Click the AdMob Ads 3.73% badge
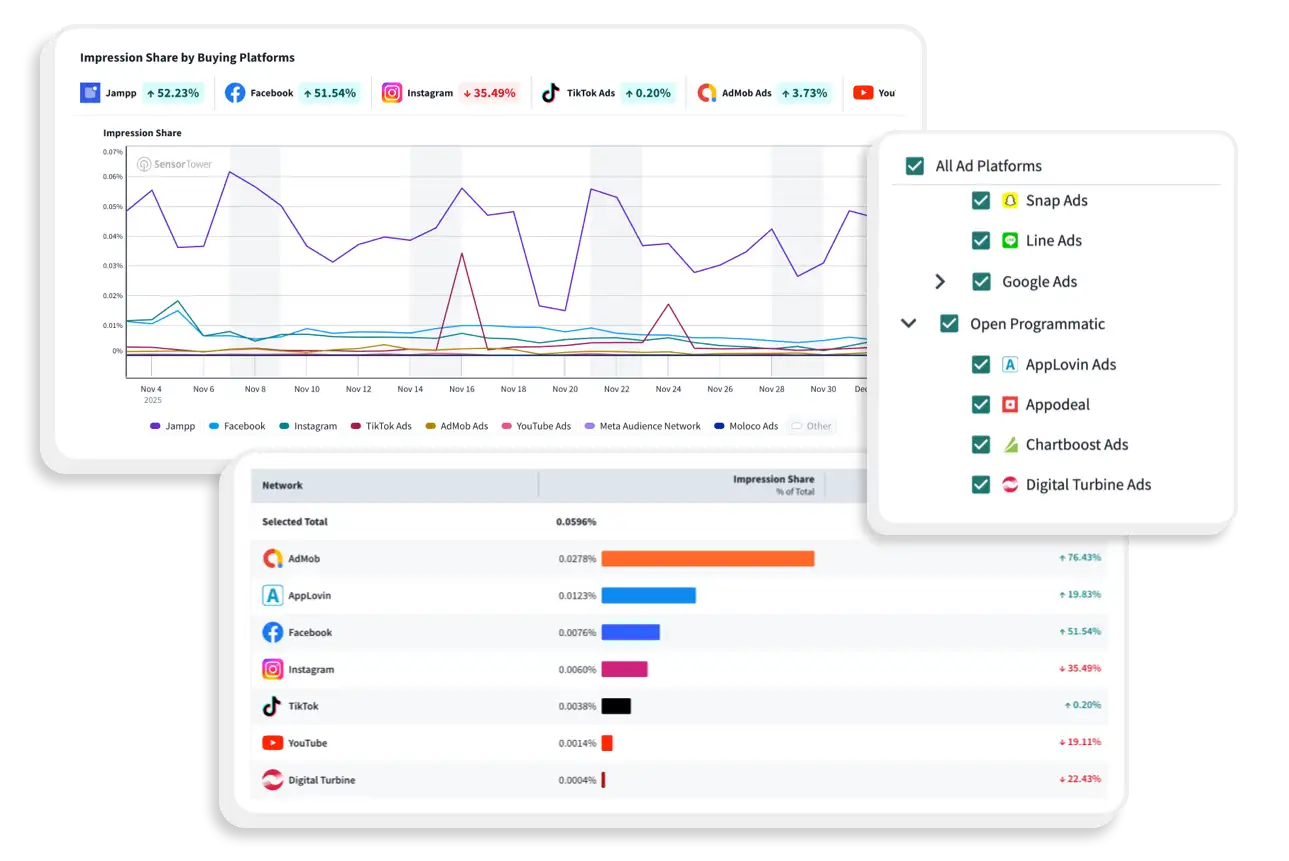The width and height of the screenshot is (1289, 861). pyautogui.click(x=804, y=93)
